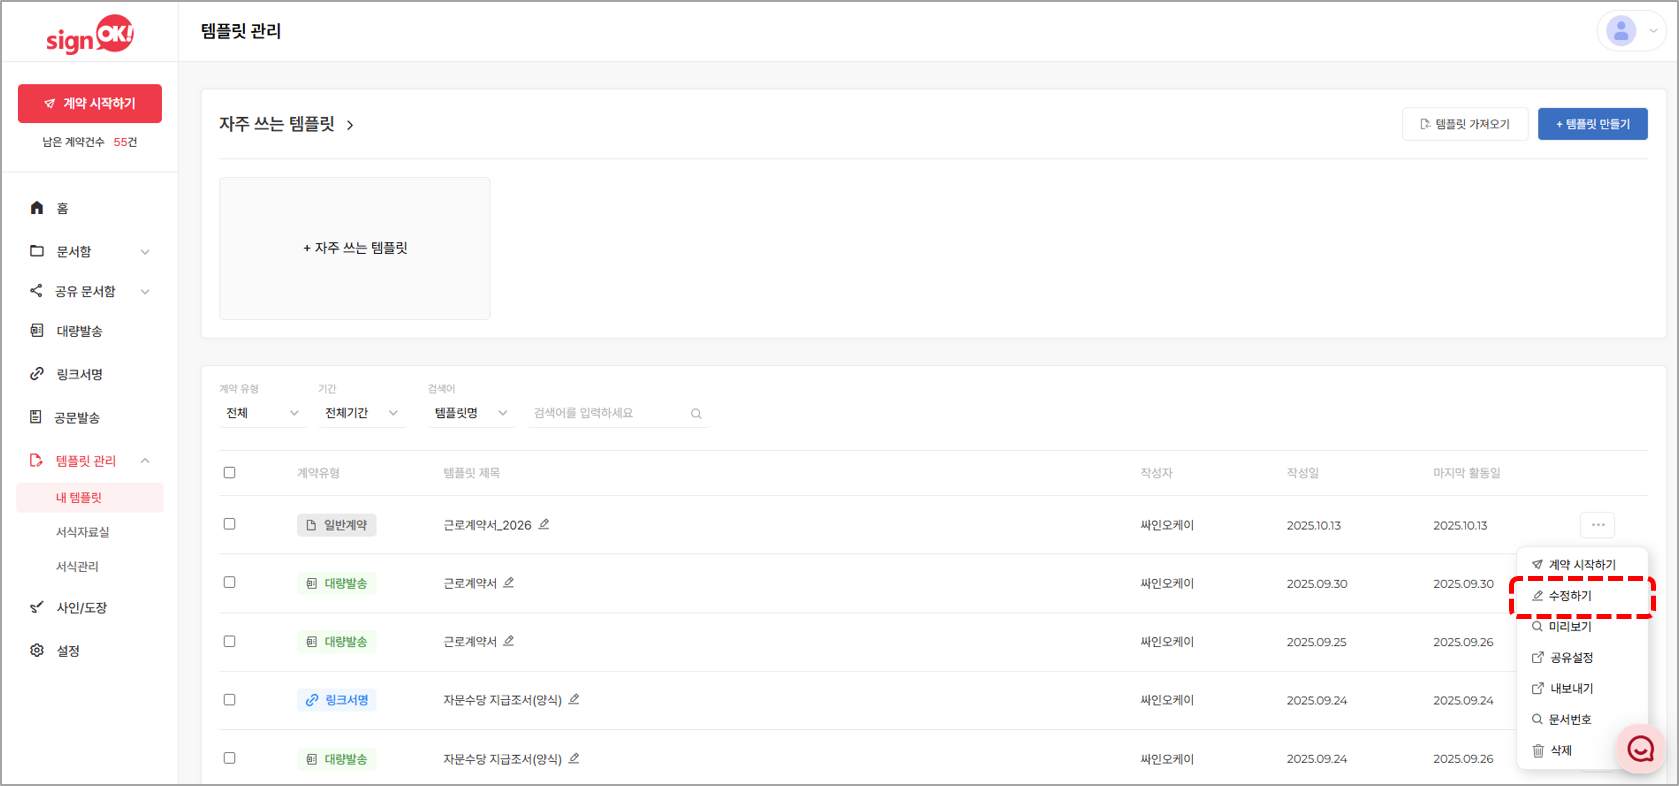The width and height of the screenshot is (1679, 786).
Task: Toggle the select-all header checkbox
Action: [x=230, y=473]
